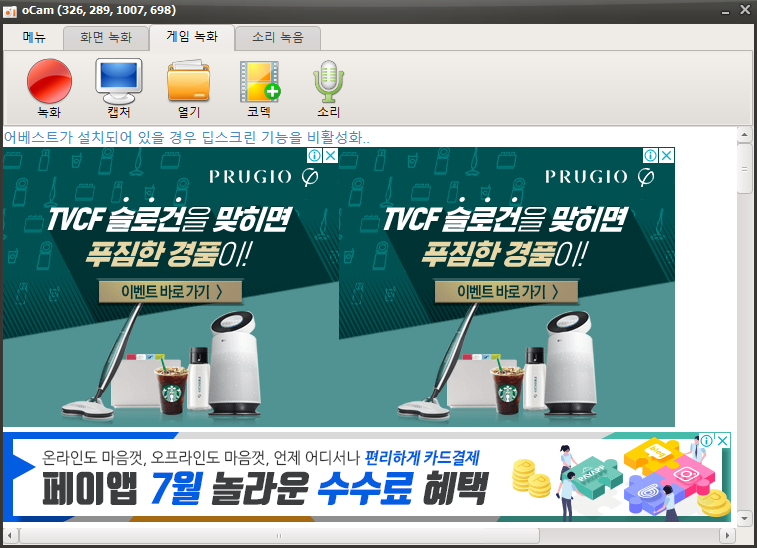
Task: Open the 페이앱 7월 수수료 혜택 banner
Action: [x=367, y=477]
